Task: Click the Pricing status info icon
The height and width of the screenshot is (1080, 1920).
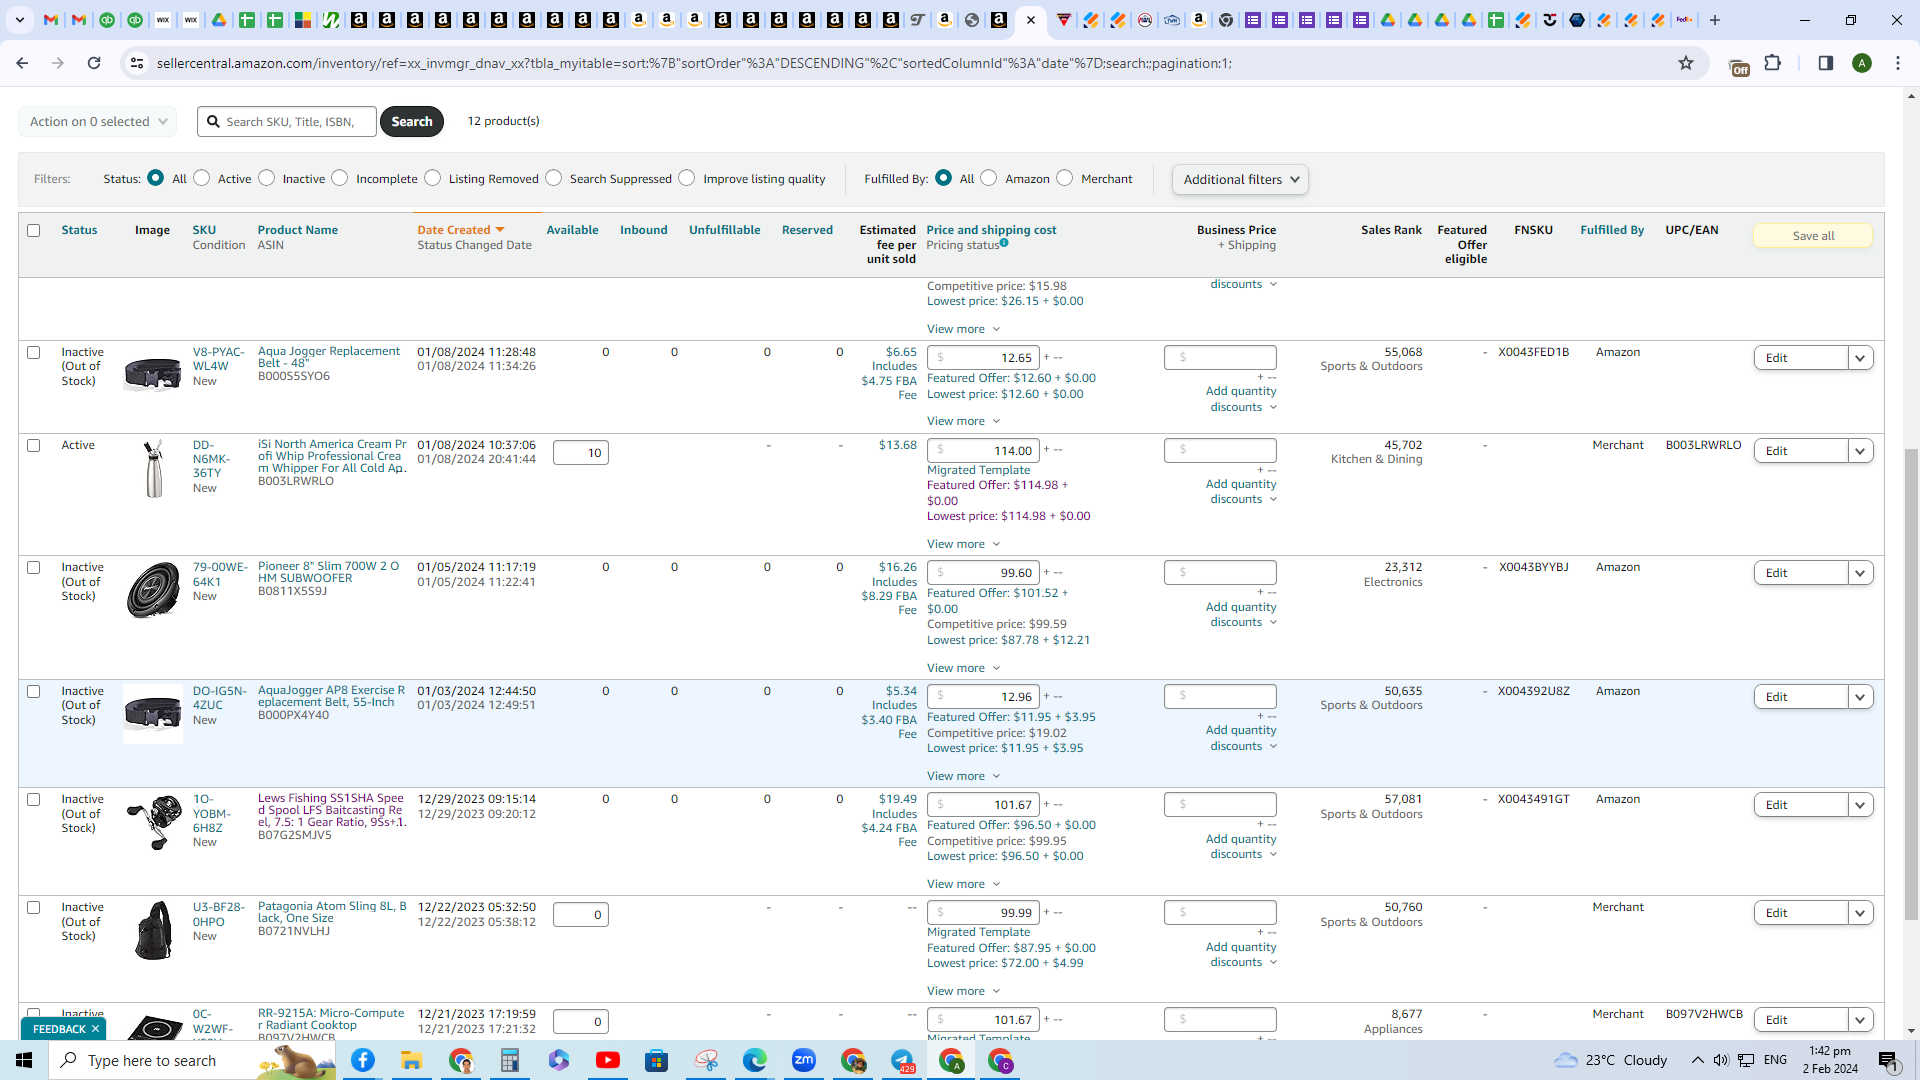Action: [x=1004, y=243]
